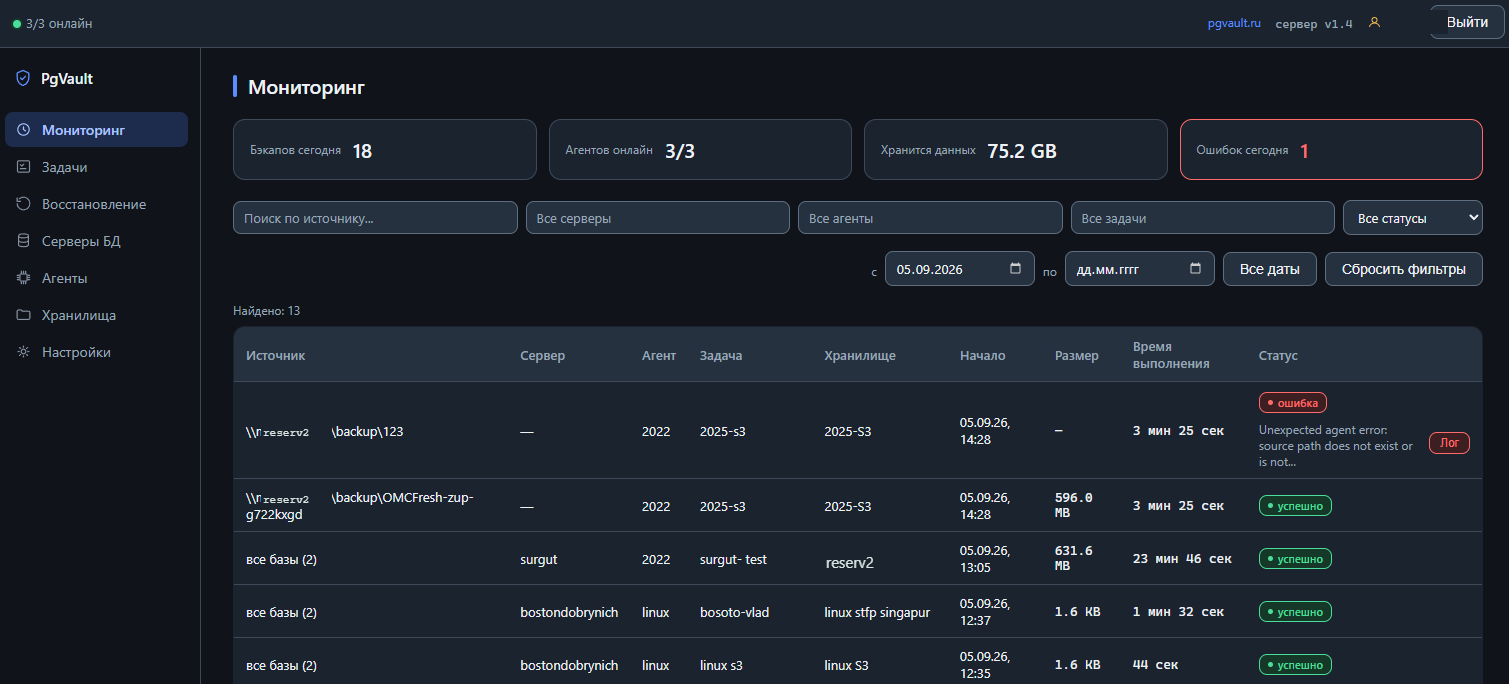
Task: Click the end date field дд.мм.гггг
Action: pyautogui.click(x=1140, y=269)
